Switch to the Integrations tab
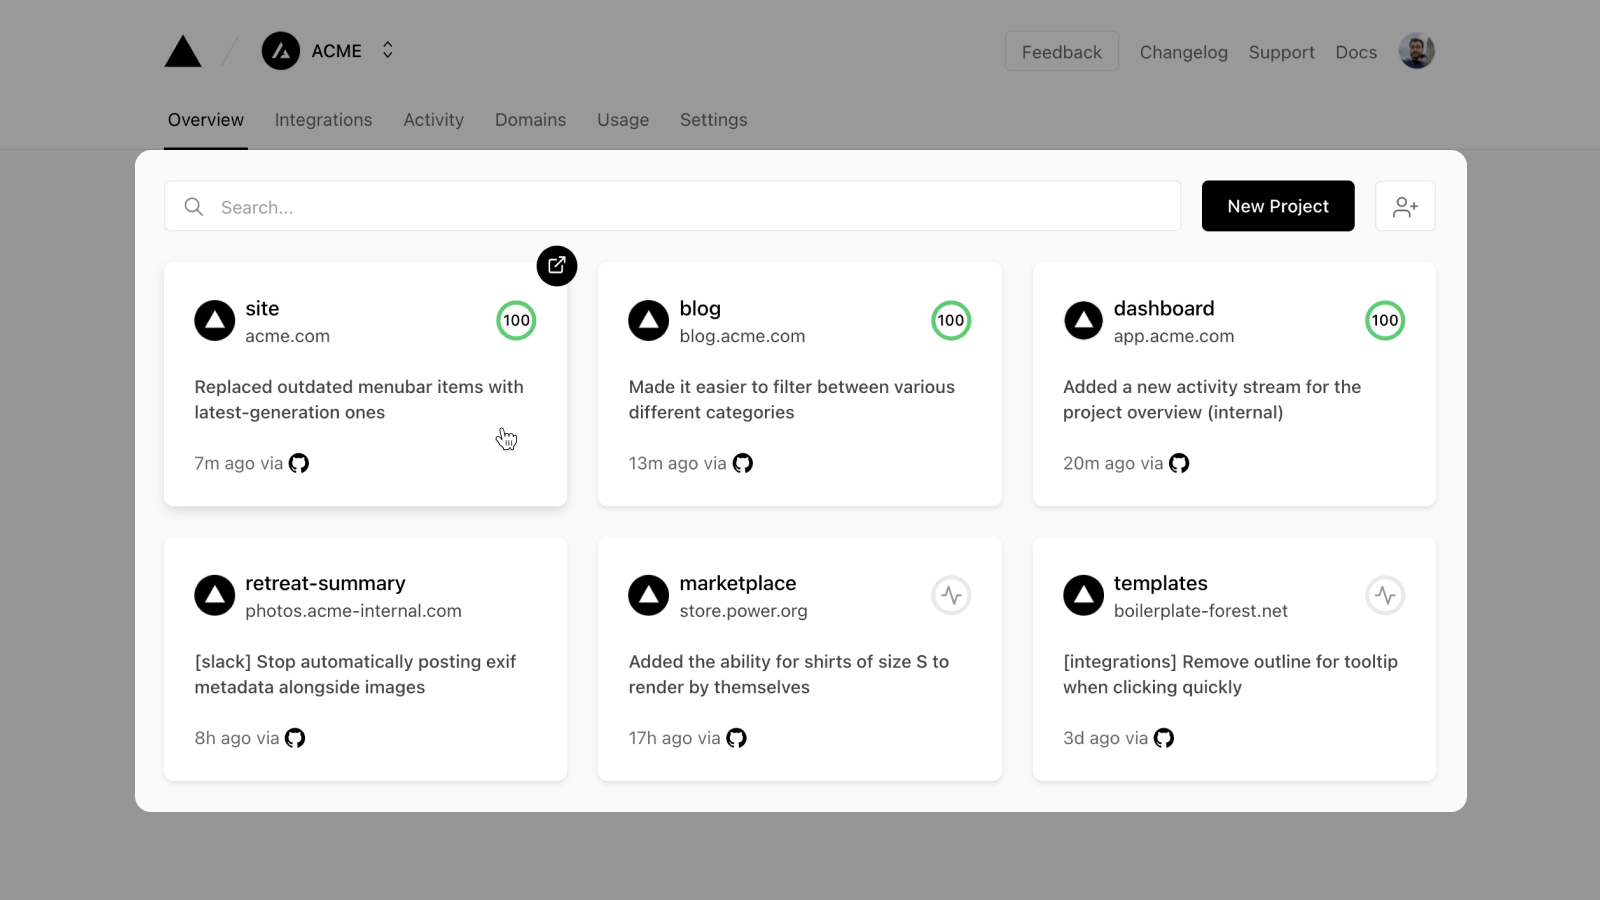Screen dimensions: 1600x900 (323, 119)
